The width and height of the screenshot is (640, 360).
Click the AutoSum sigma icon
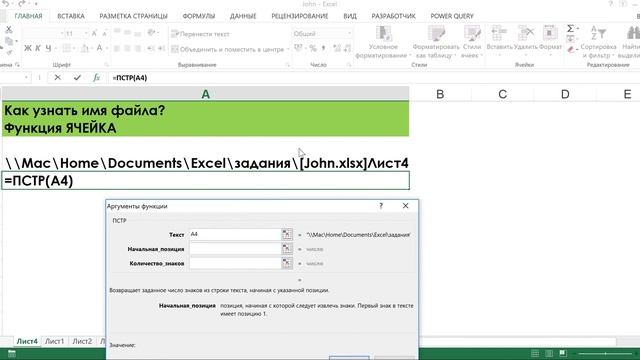570,29
